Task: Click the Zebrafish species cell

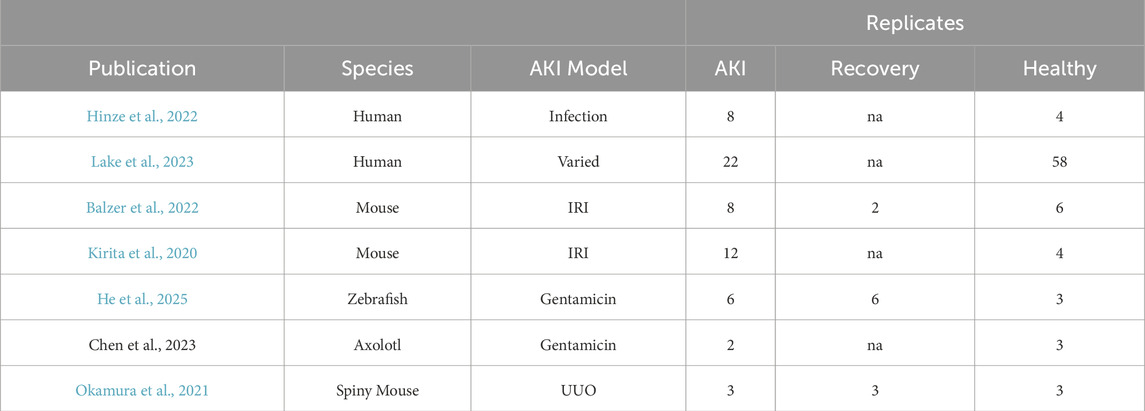Action: point(377,298)
